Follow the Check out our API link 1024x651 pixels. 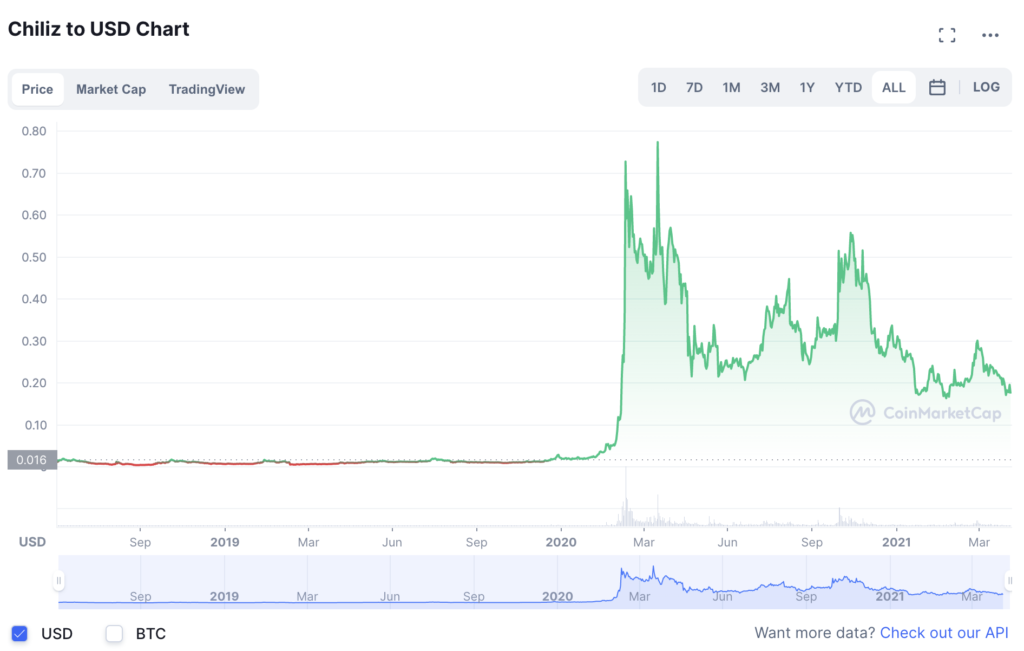pos(944,633)
